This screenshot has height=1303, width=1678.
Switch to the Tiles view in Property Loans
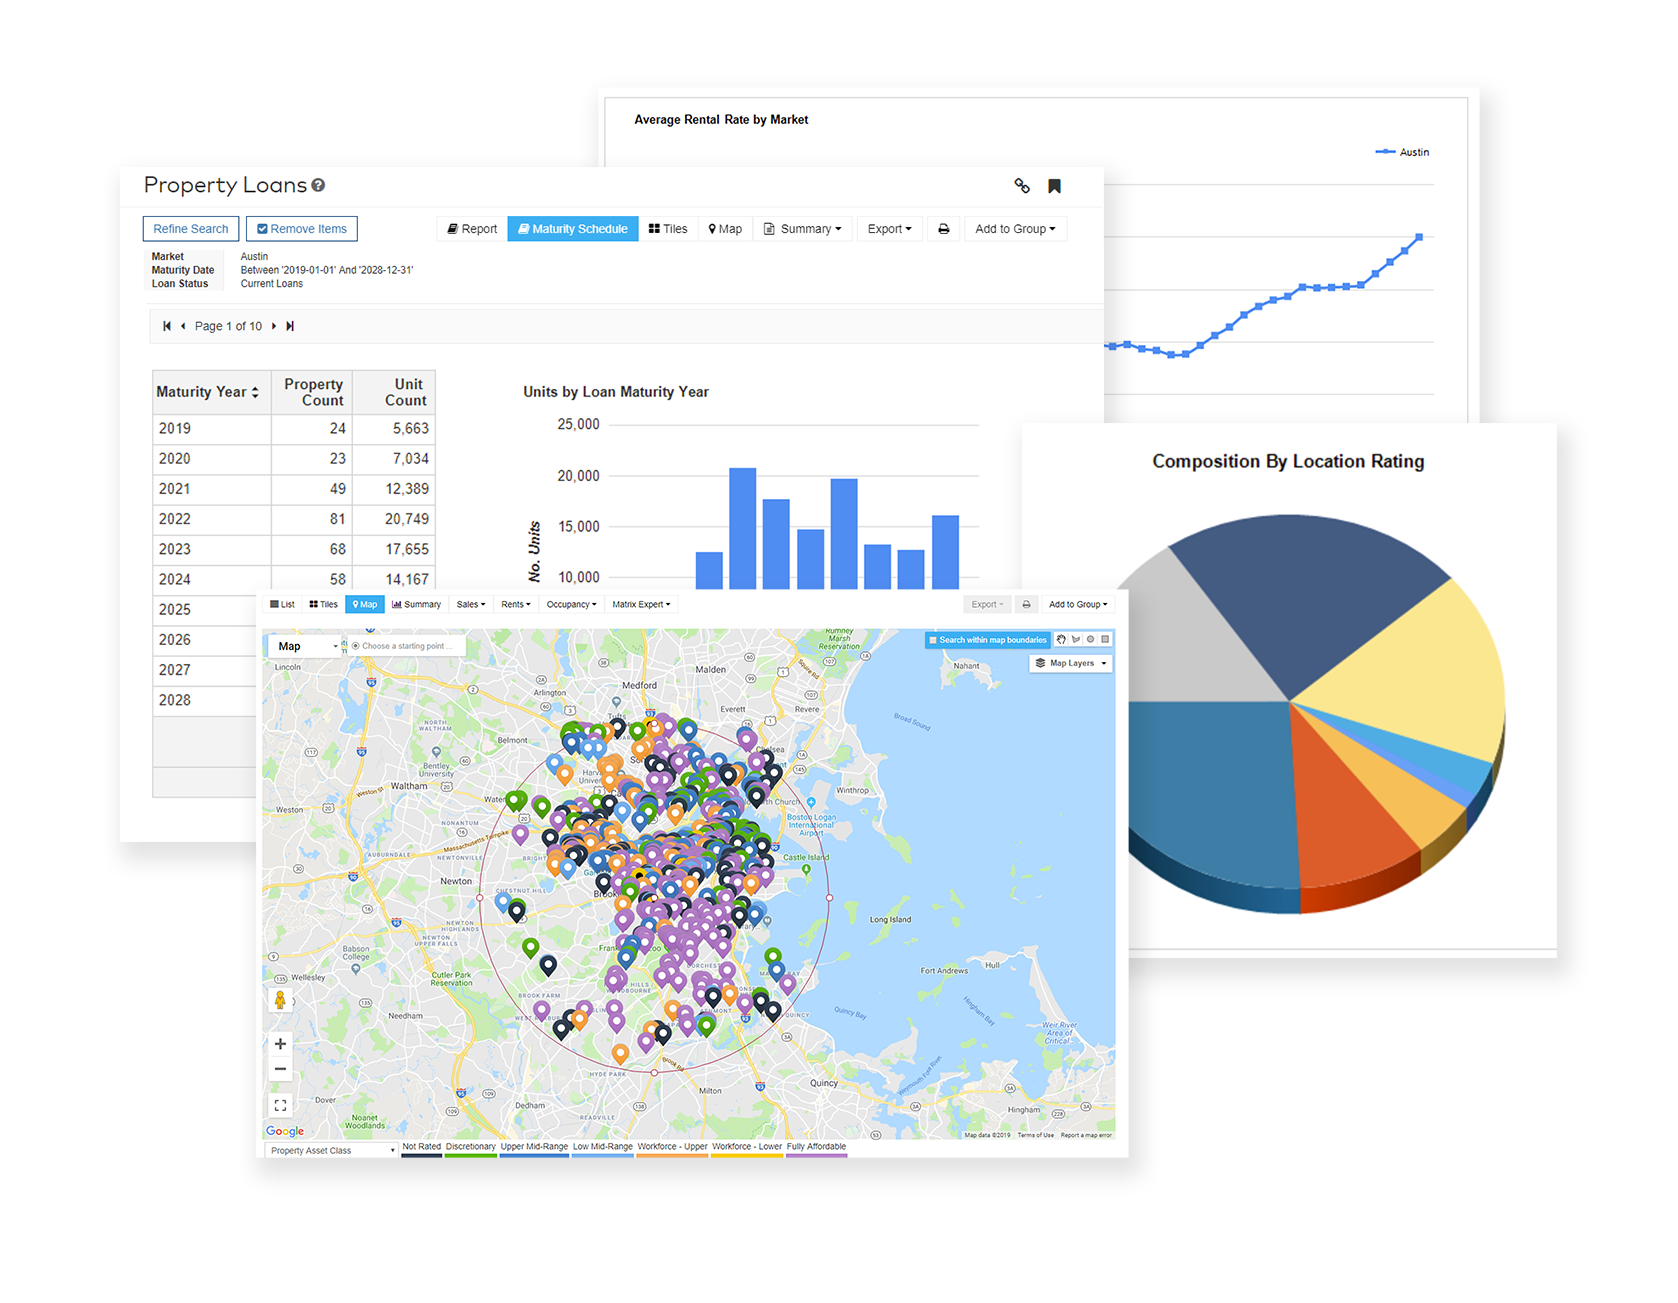tap(668, 228)
